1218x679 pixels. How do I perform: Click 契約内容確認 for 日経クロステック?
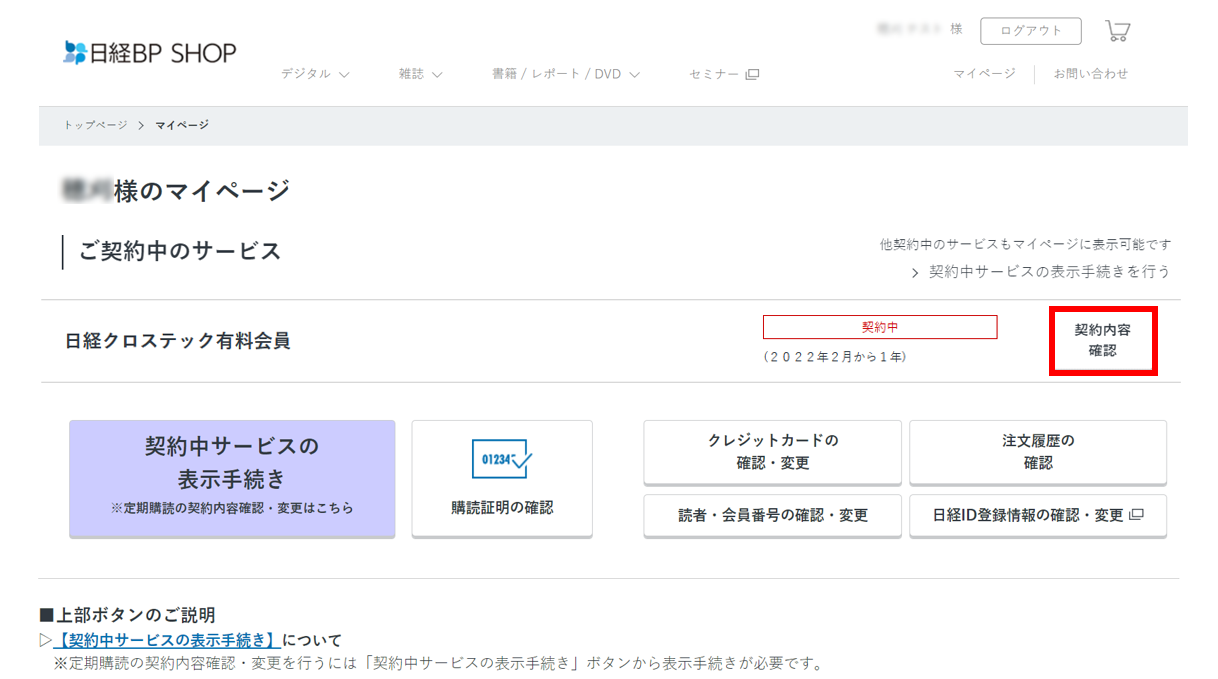[x=1103, y=341]
